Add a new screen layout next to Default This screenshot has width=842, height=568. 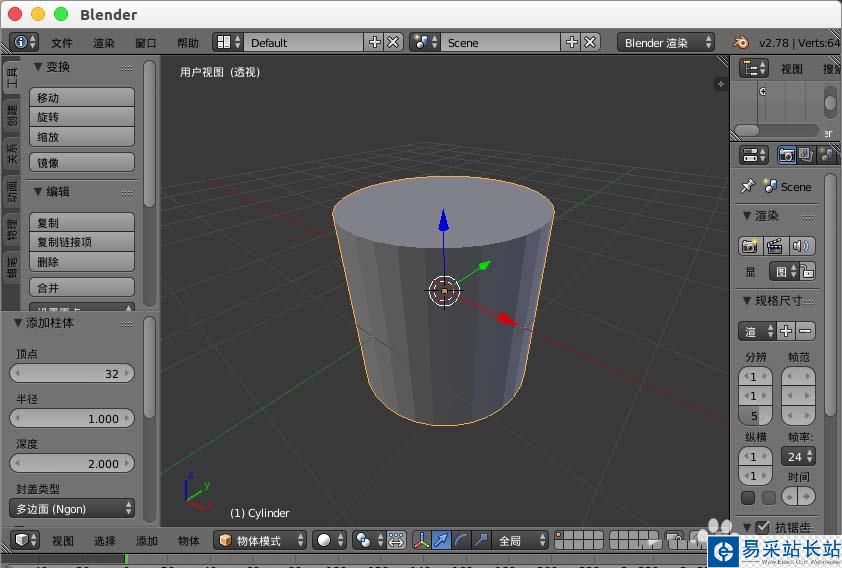coord(374,42)
